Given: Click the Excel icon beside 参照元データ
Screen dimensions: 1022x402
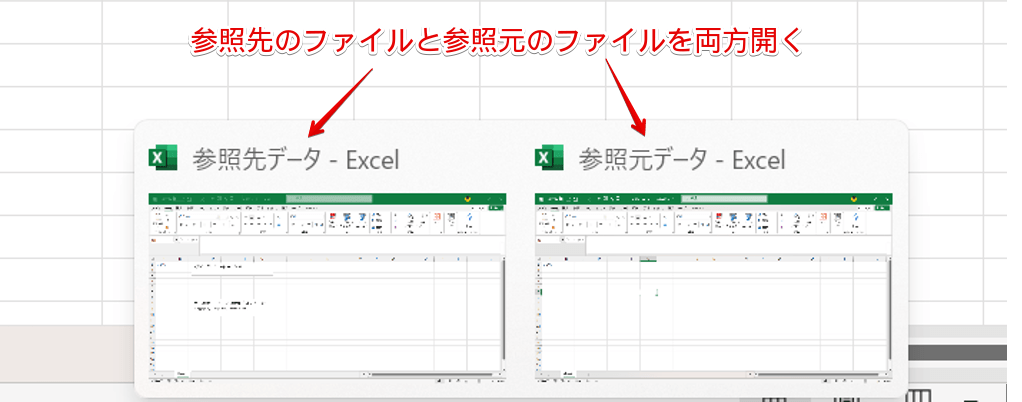Looking at the screenshot, I should click(549, 158).
